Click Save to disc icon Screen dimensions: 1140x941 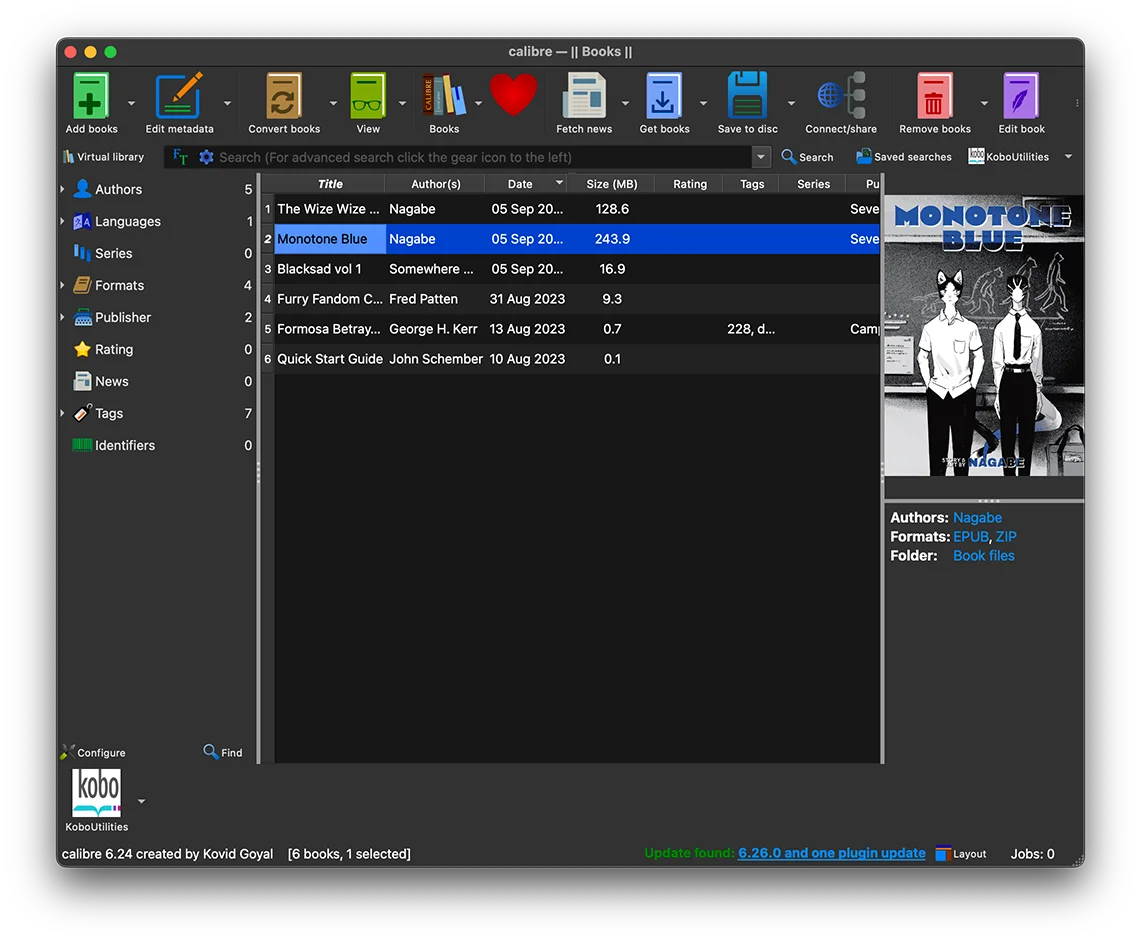[747, 95]
